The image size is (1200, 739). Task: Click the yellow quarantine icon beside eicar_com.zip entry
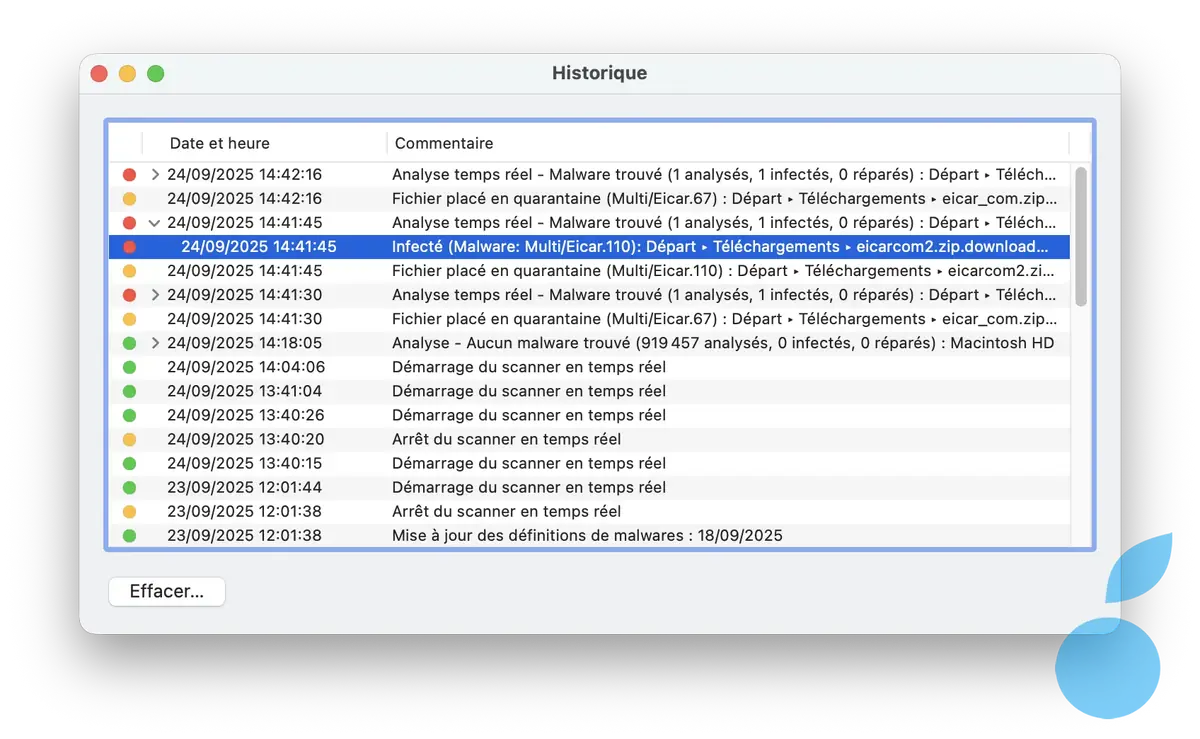129,198
